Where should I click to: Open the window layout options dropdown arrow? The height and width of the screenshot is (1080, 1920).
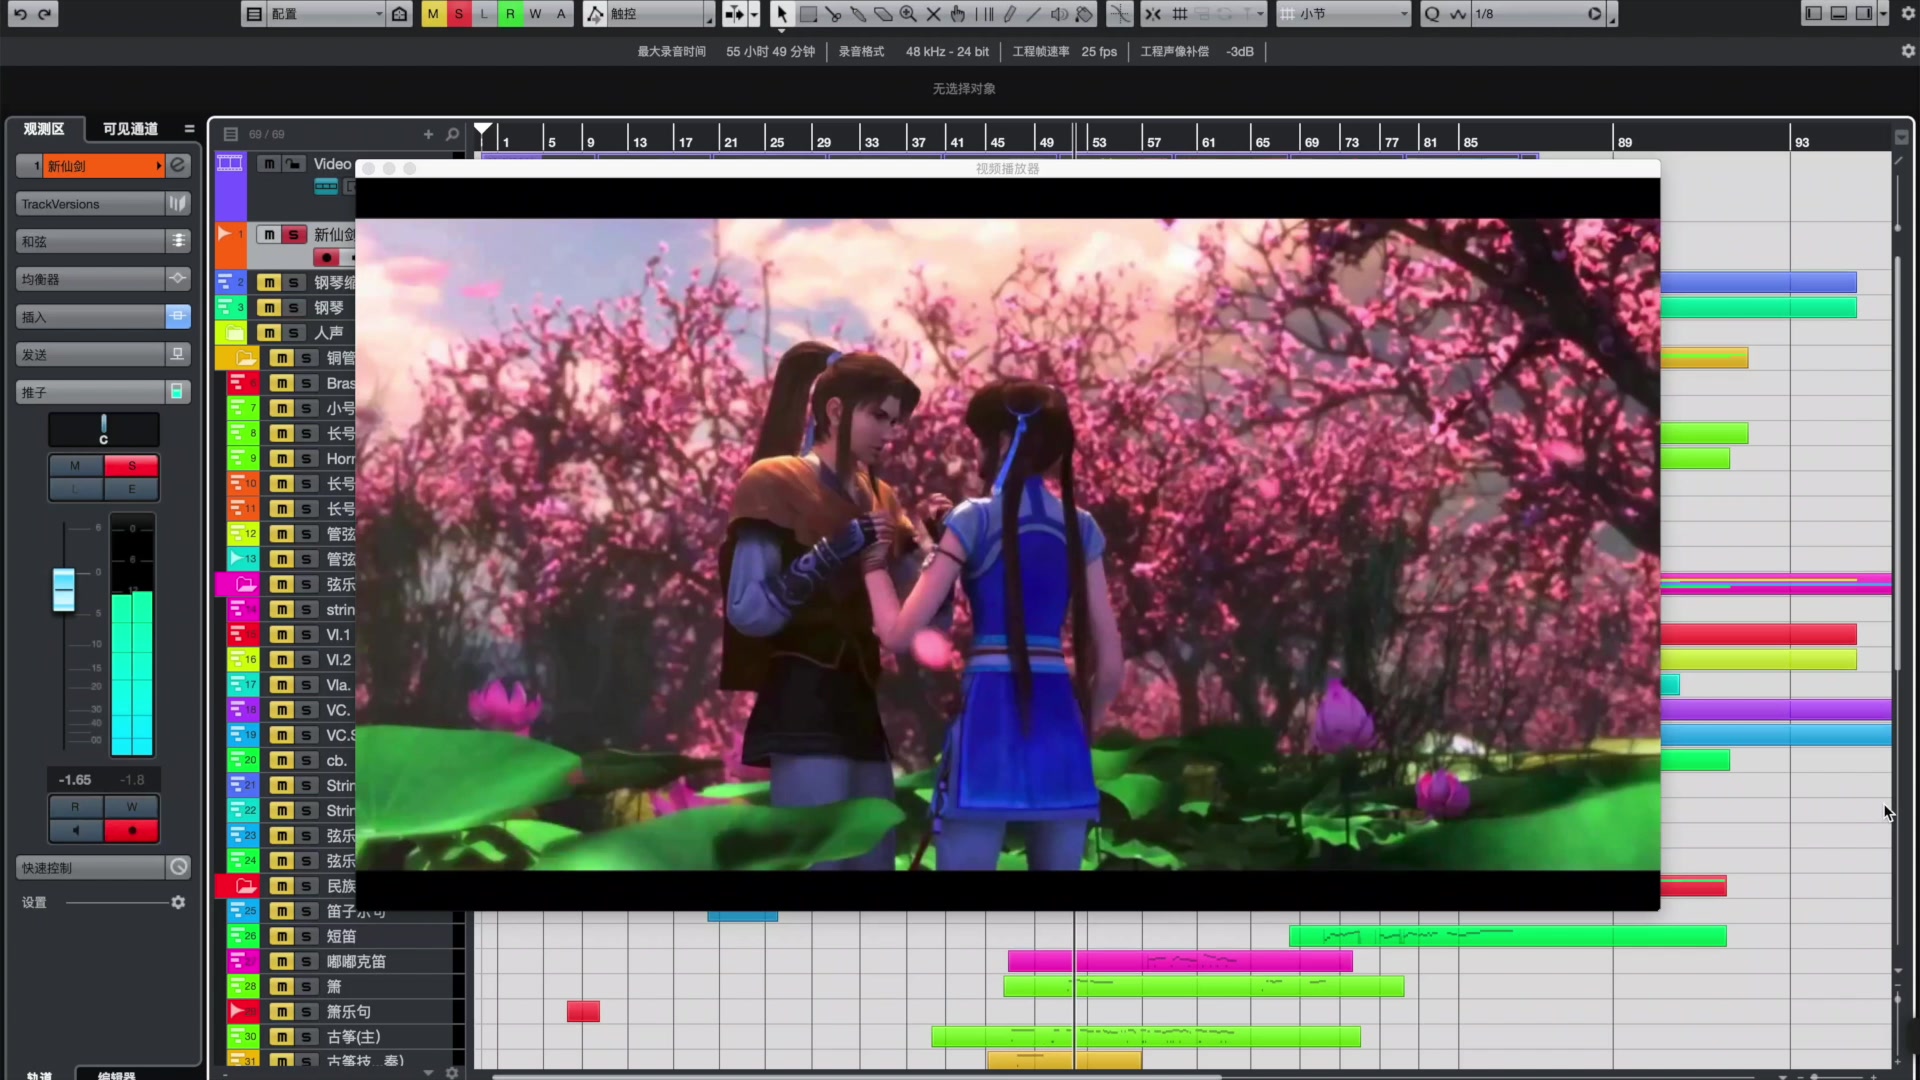point(1883,14)
